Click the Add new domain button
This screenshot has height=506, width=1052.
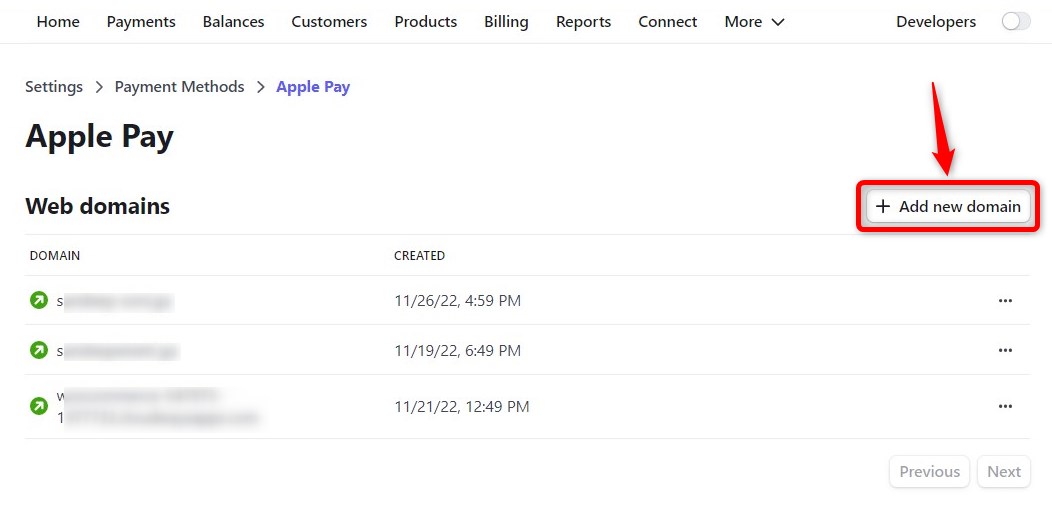click(x=948, y=206)
